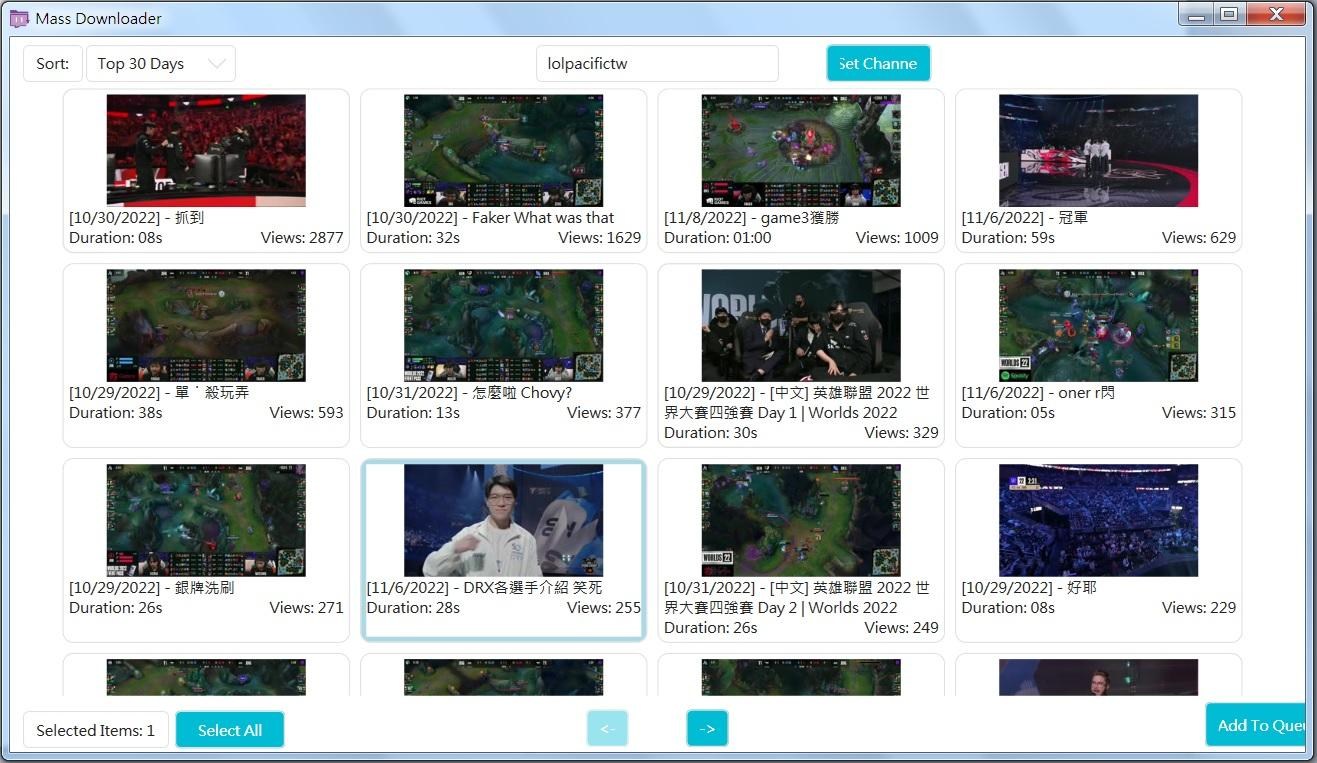Click the Set Channel button
1317x763 pixels.
[x=878, y=63]
